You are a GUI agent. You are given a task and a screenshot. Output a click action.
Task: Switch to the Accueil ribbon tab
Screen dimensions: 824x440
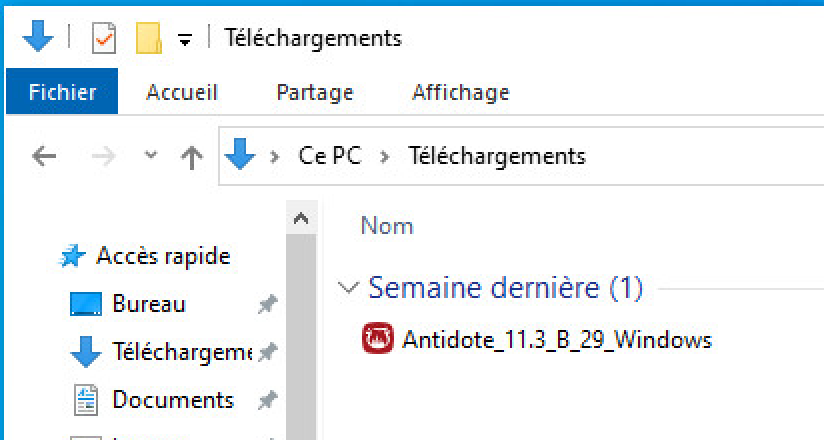click(182, 93)
